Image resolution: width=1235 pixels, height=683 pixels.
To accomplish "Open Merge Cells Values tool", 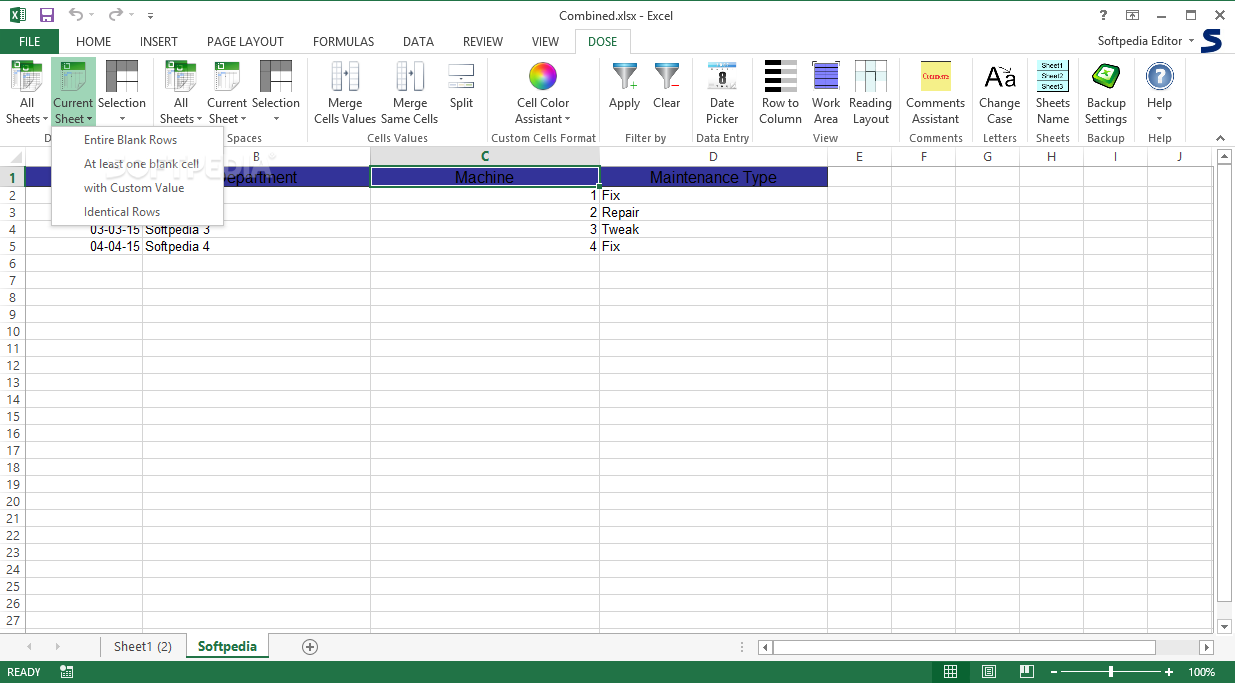I will [x=345, y=93].
